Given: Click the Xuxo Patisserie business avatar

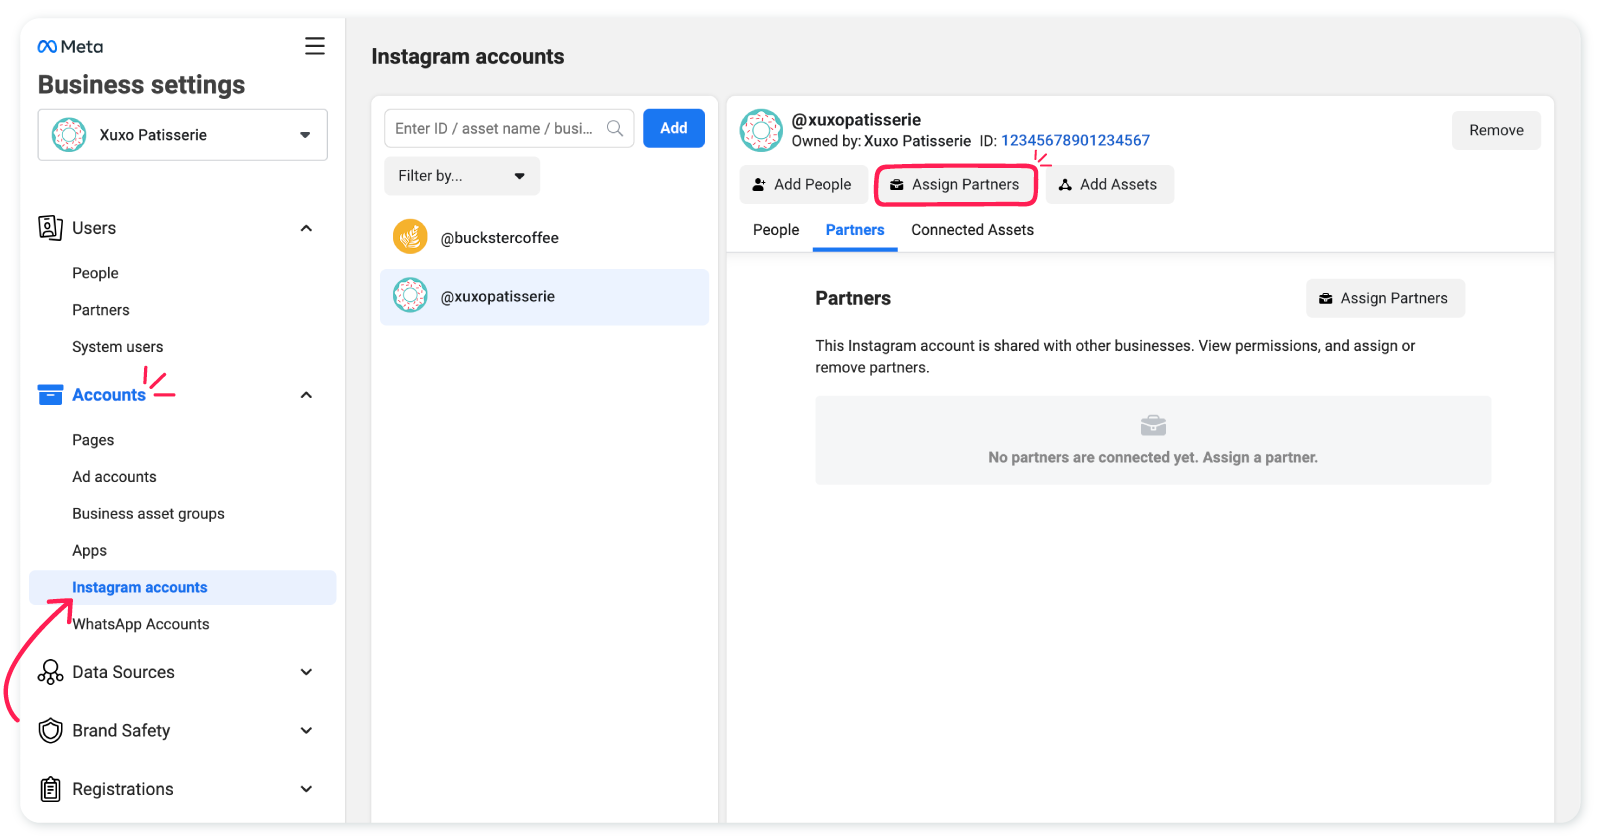Looking at the screenshot, I should [69, 134].
